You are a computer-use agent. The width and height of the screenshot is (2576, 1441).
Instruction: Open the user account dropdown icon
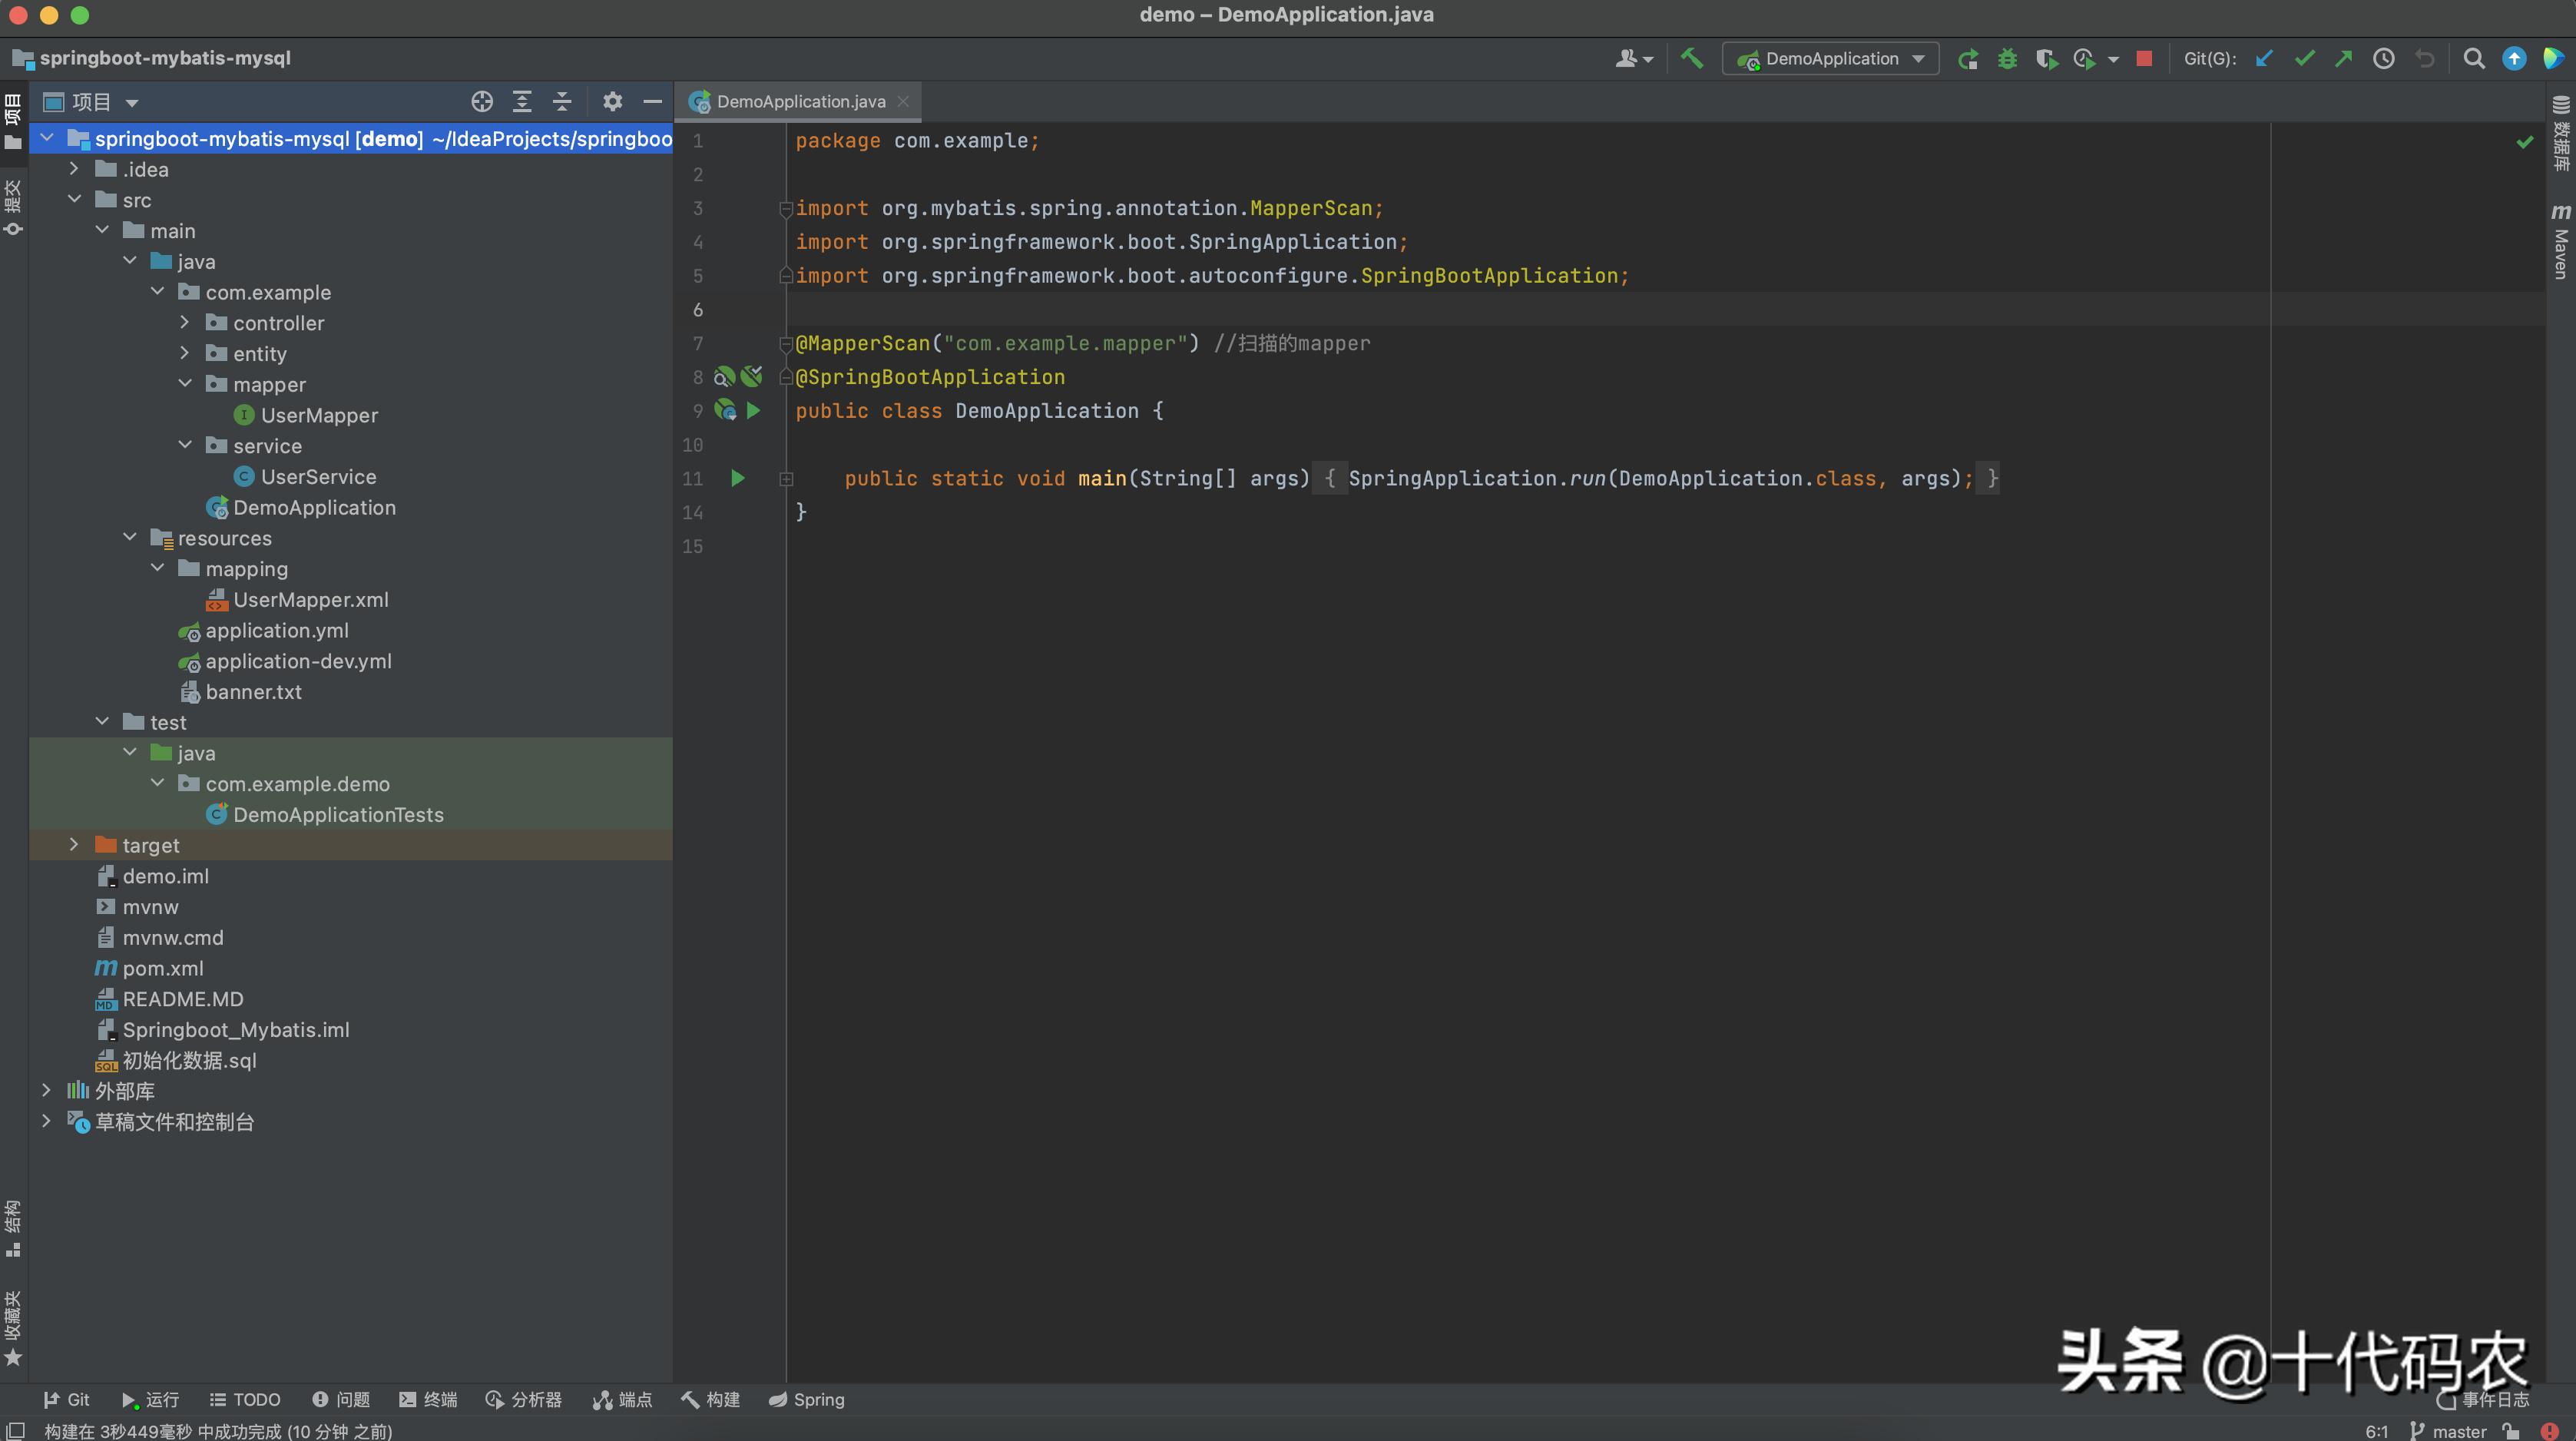1633,58
